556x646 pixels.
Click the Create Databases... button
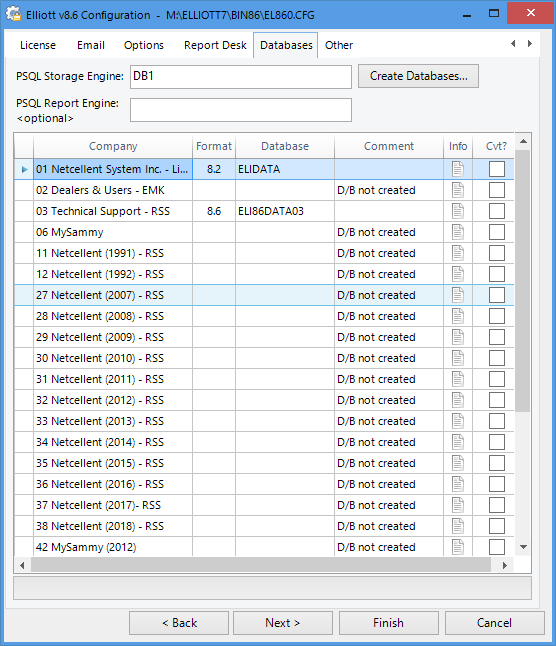pos(418,76)
